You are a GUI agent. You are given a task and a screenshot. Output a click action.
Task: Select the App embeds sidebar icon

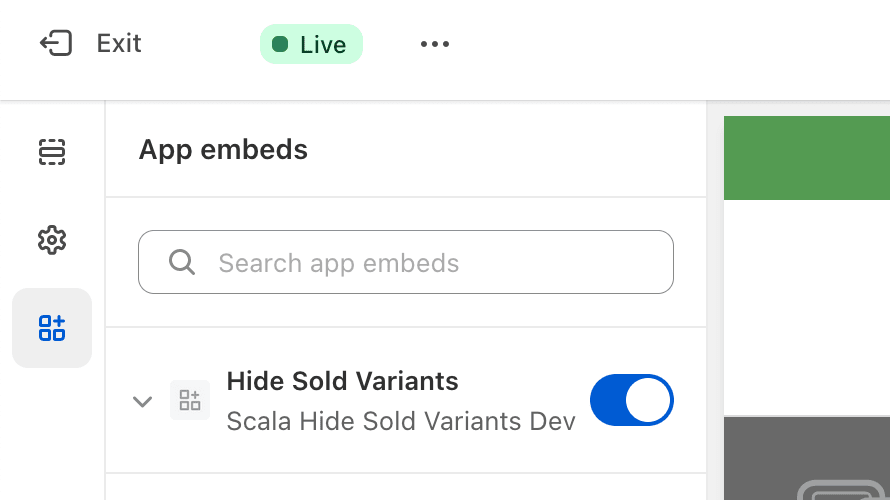(52, 328)
